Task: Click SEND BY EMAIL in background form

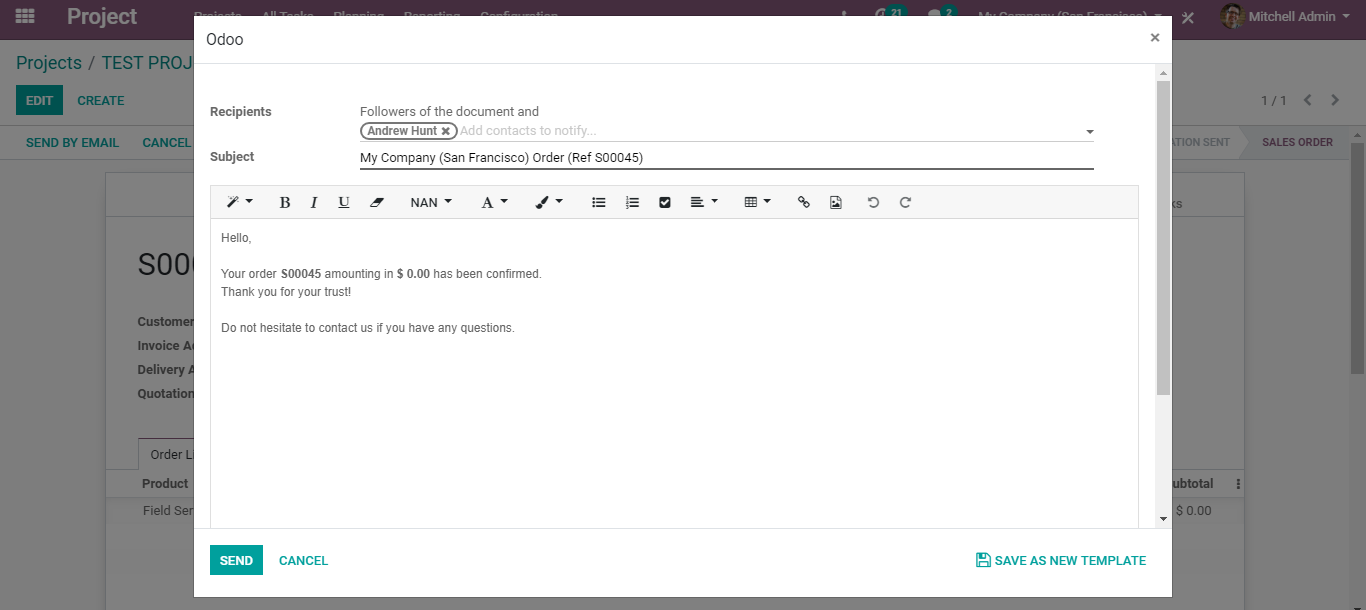Action: click(72, 142)
